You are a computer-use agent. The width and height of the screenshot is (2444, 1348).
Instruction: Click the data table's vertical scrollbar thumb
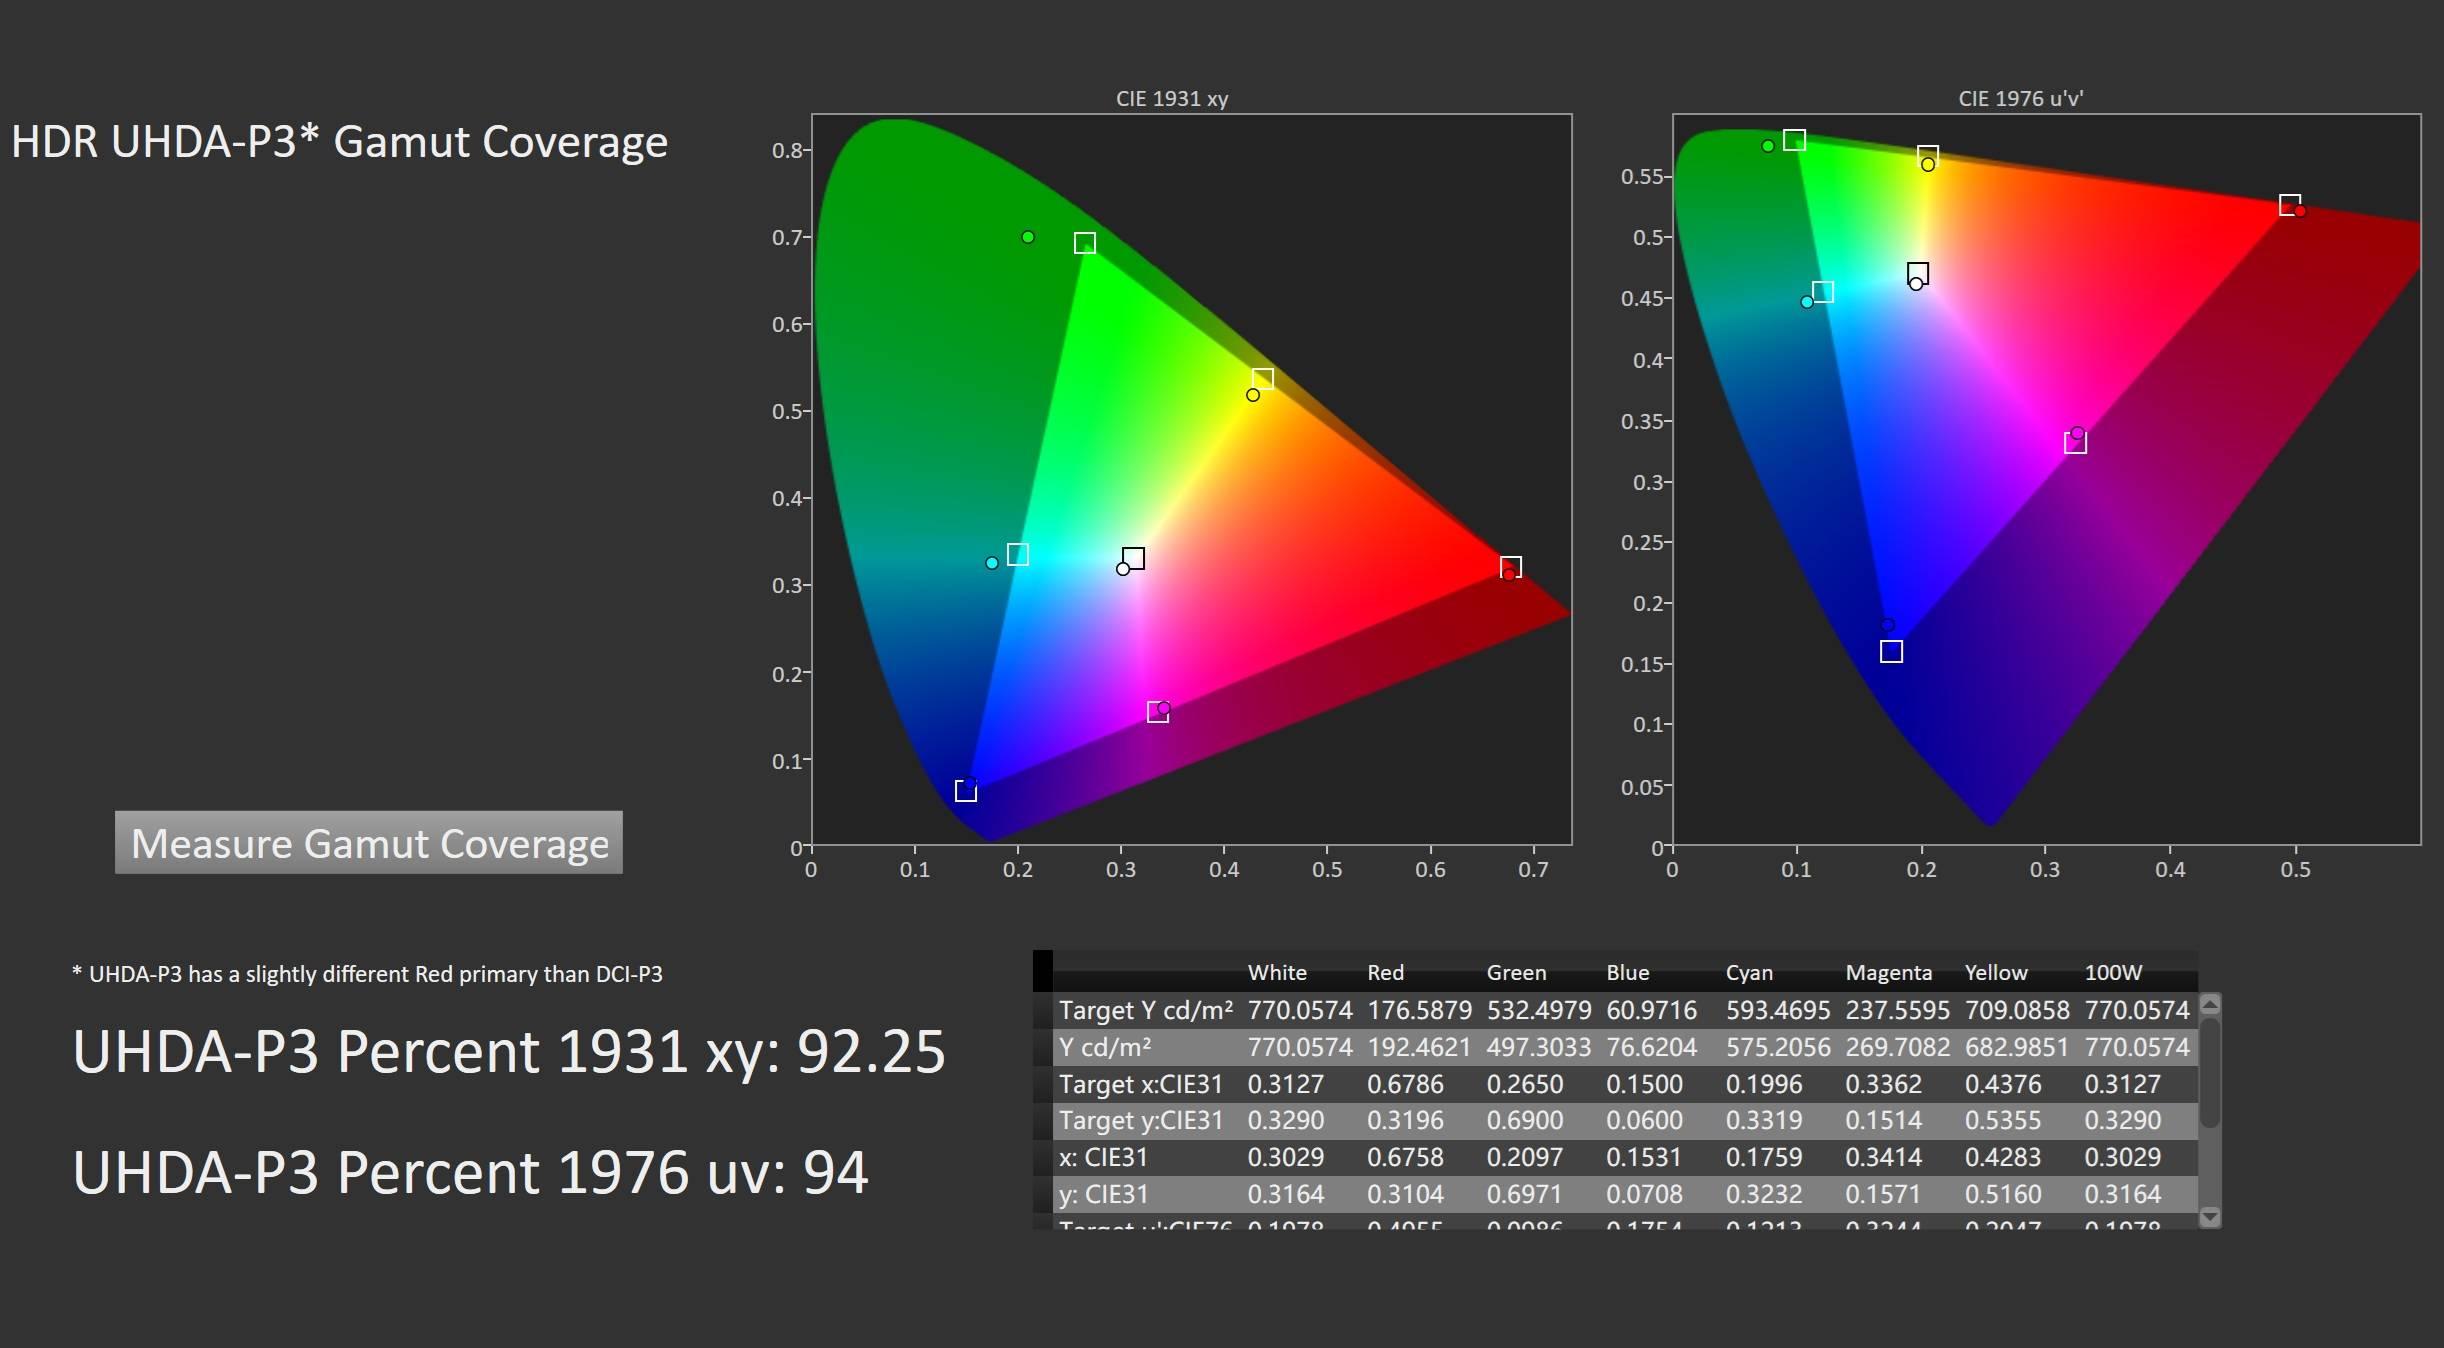[x=2210, y=1072]
